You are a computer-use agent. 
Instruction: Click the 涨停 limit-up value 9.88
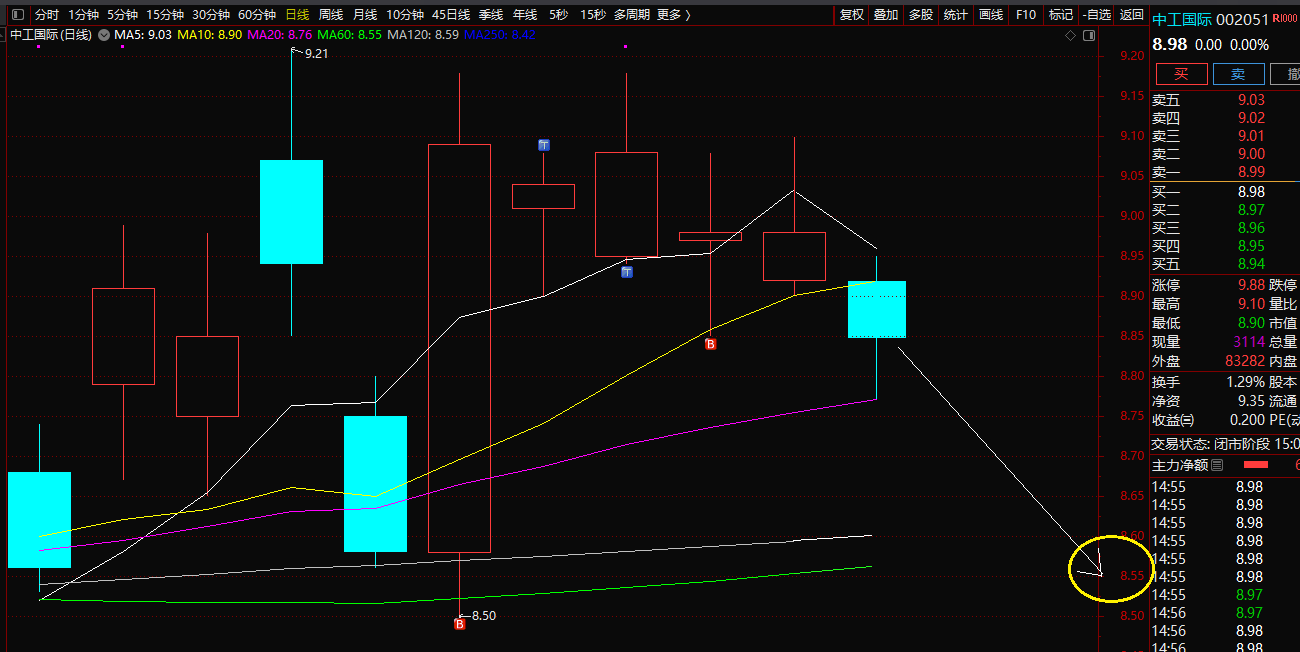tap(1251, 286)
